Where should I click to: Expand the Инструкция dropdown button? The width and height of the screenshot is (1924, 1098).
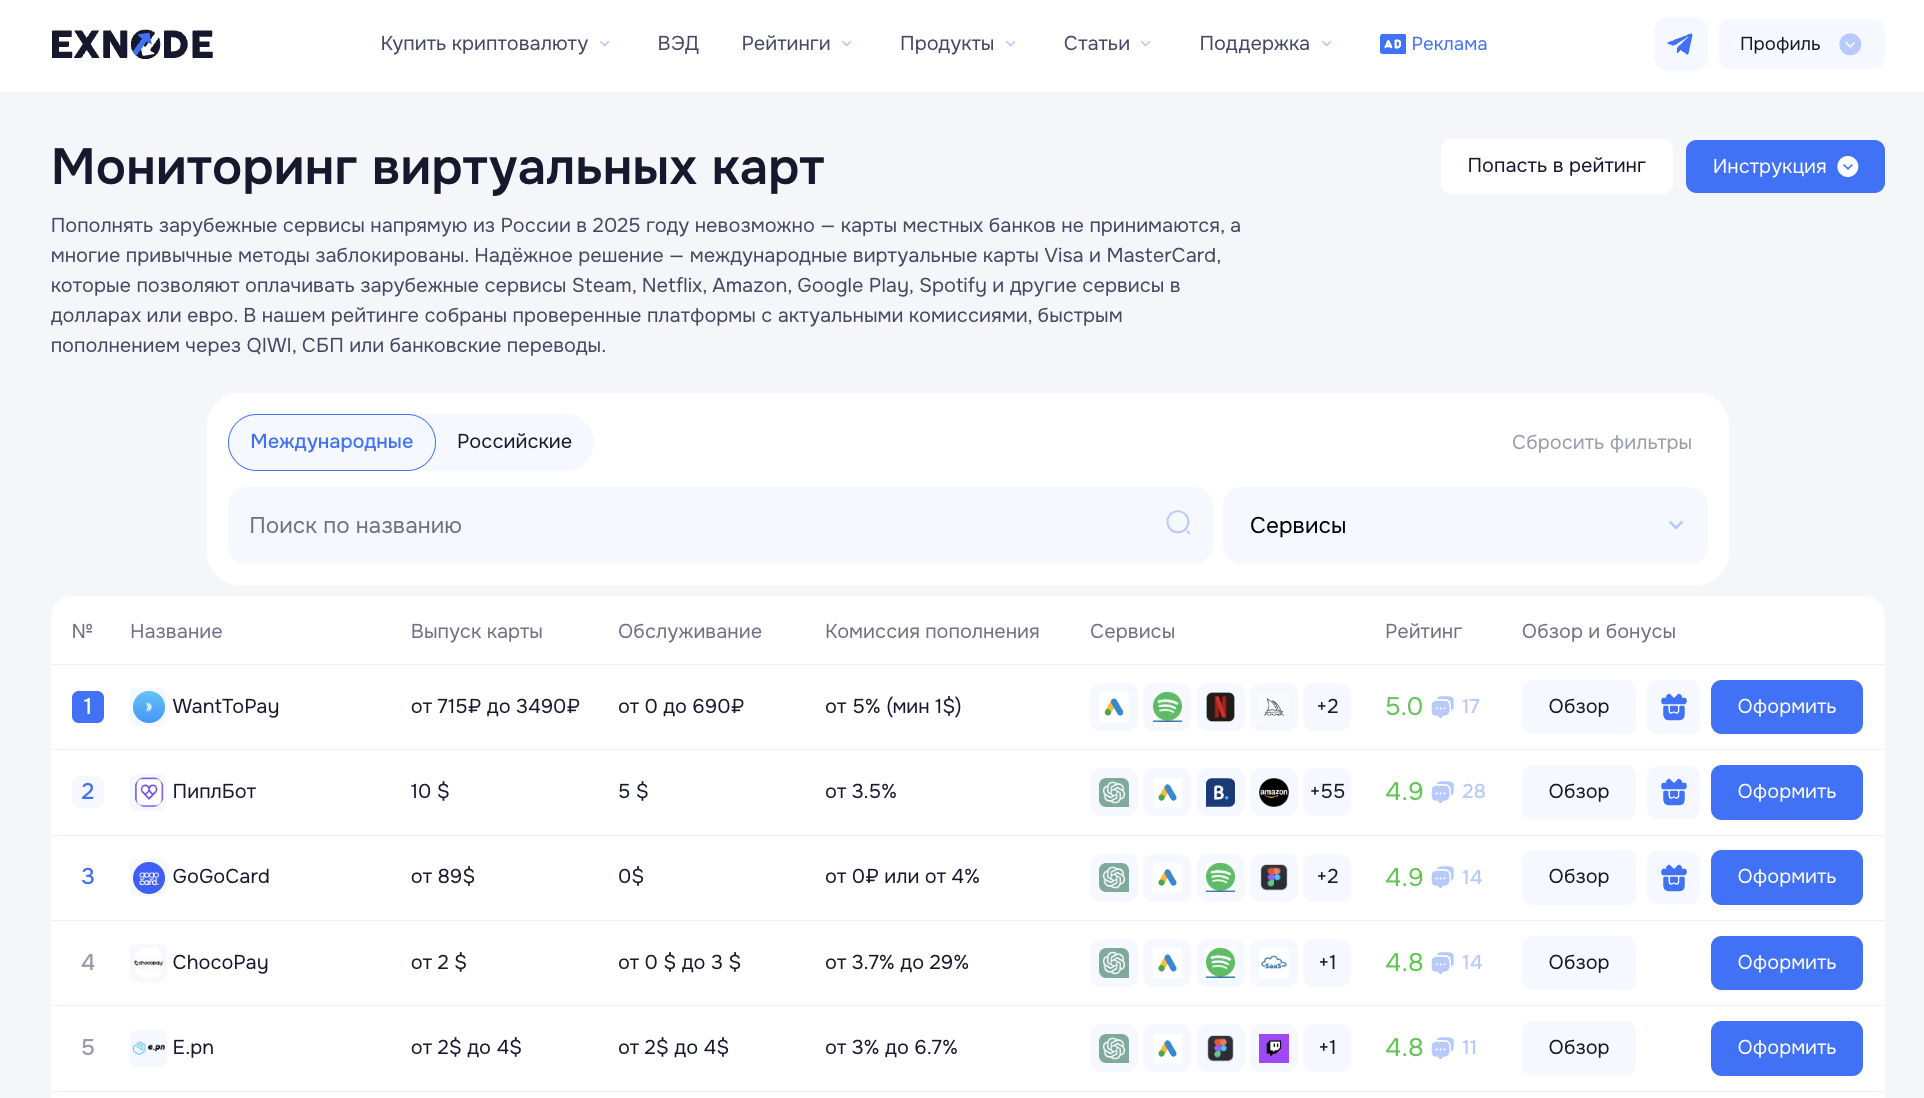1784,166
